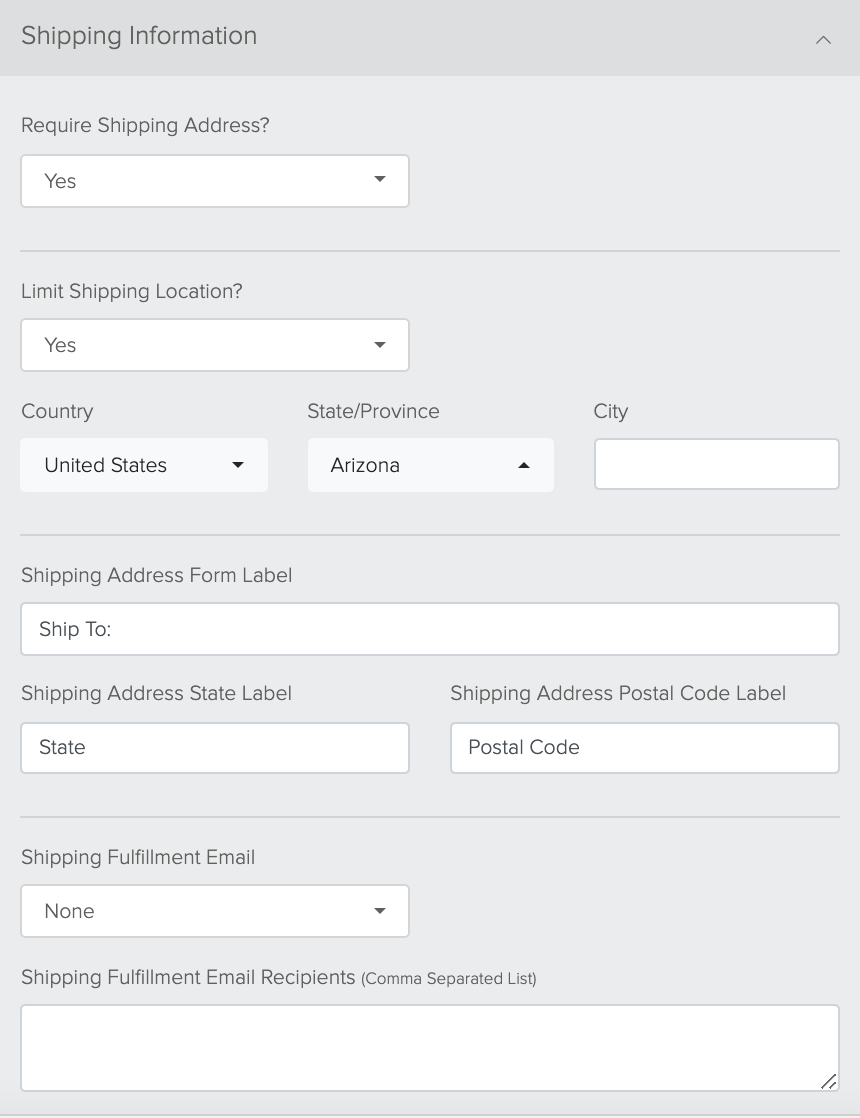This screenshot has width=860, height=1118.
Task: Click the arrow in Require Shipping Address dropdown
Action: pos(380,179)
